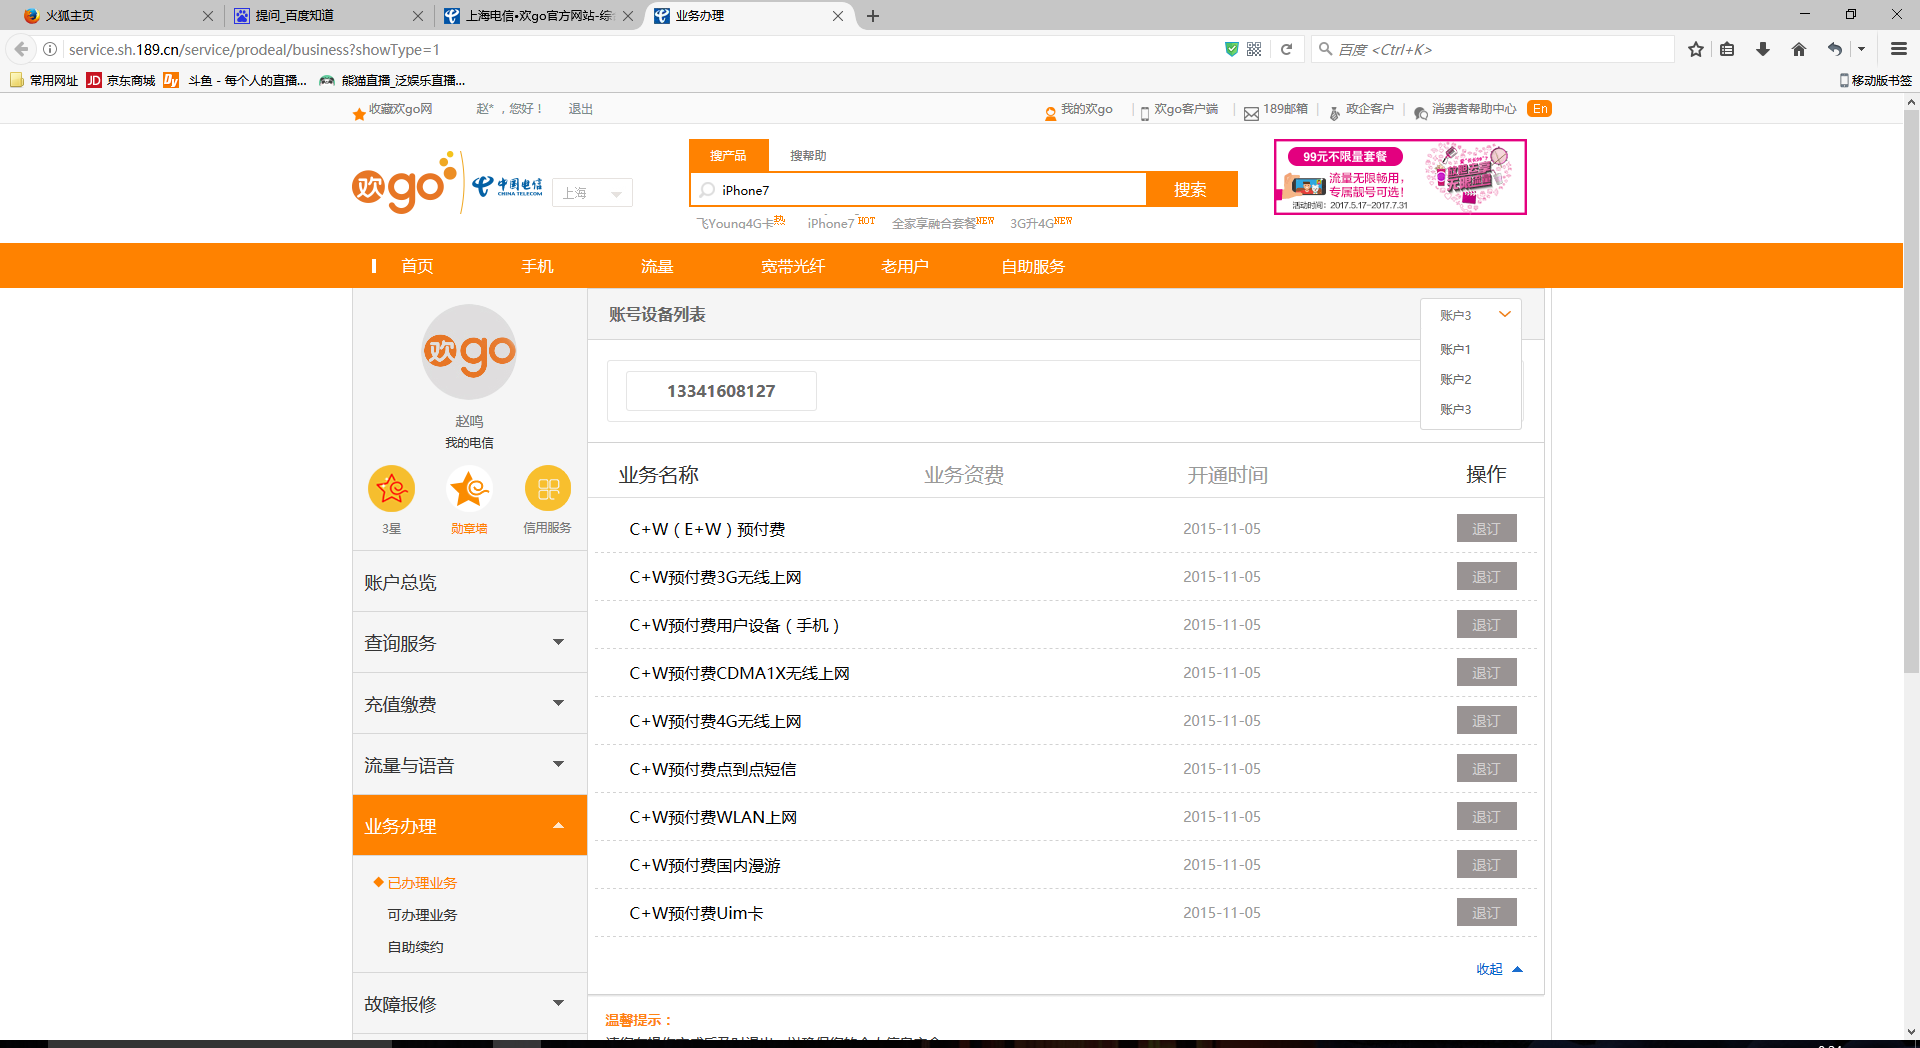
Task: Expand the 充值缴费 sidebar section
Action: coord(469,703)
